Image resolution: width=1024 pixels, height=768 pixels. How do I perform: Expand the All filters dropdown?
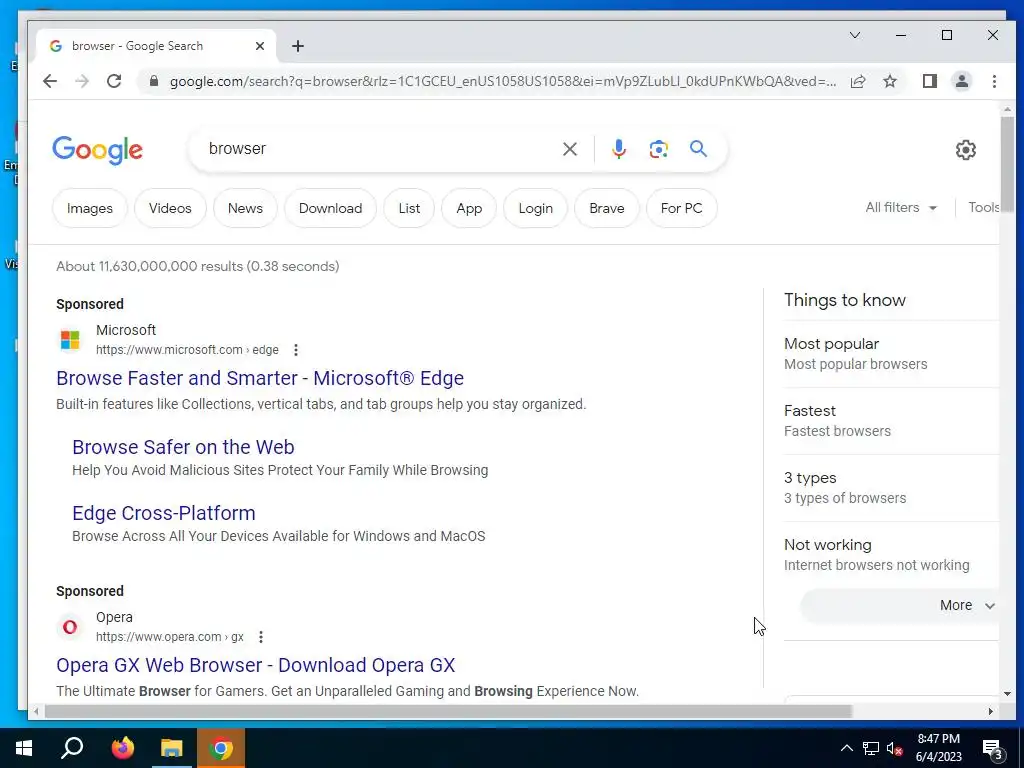[x=901, y=208]
